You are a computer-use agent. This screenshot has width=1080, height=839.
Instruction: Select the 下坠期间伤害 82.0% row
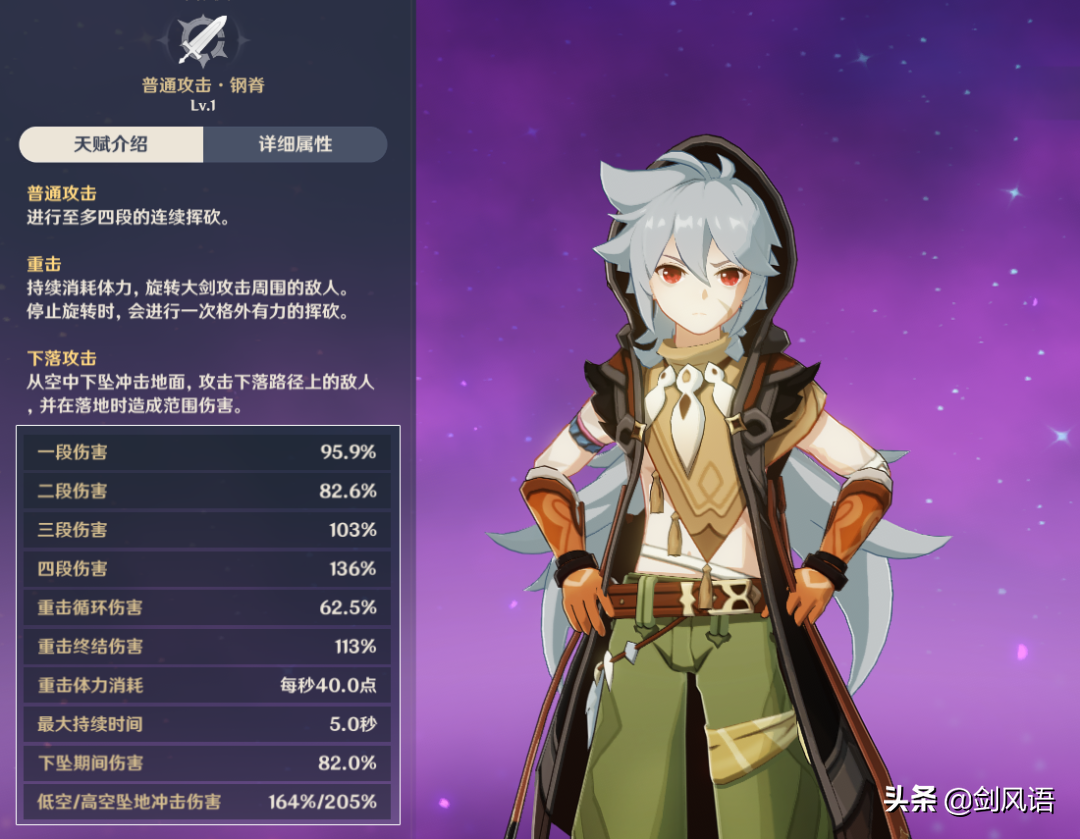(207, 763)
